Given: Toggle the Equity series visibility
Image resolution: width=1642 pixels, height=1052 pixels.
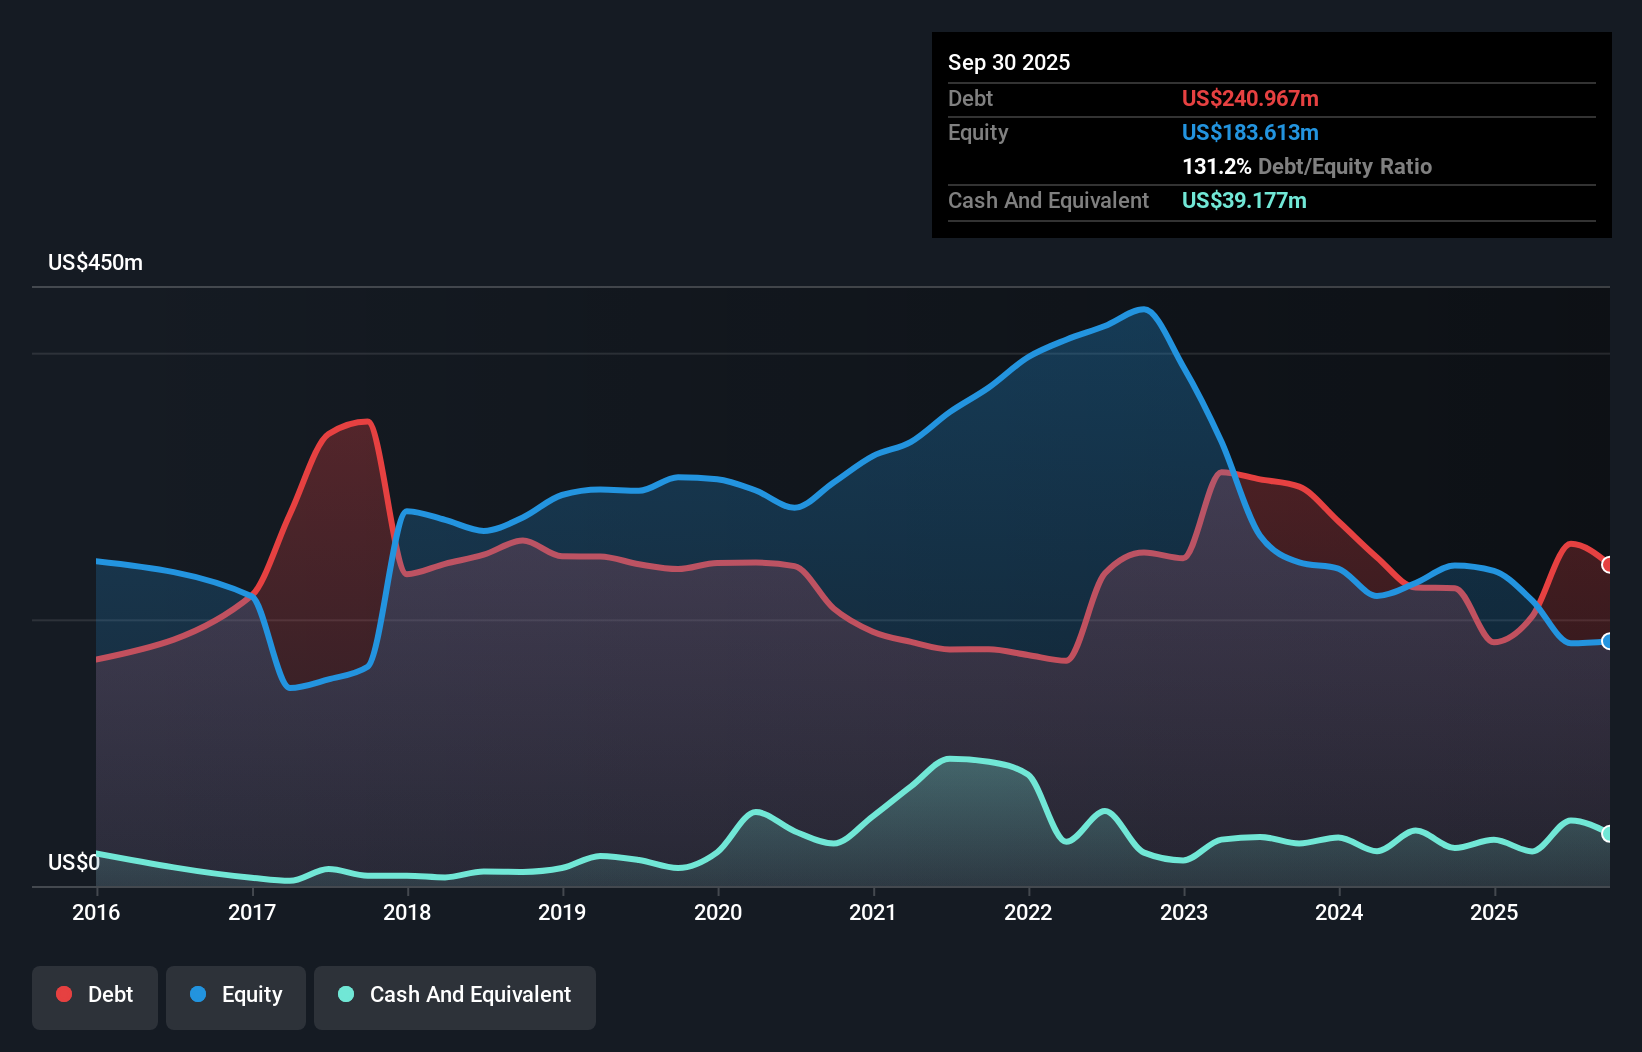Looking at the screenshot, I should [235, 995].
